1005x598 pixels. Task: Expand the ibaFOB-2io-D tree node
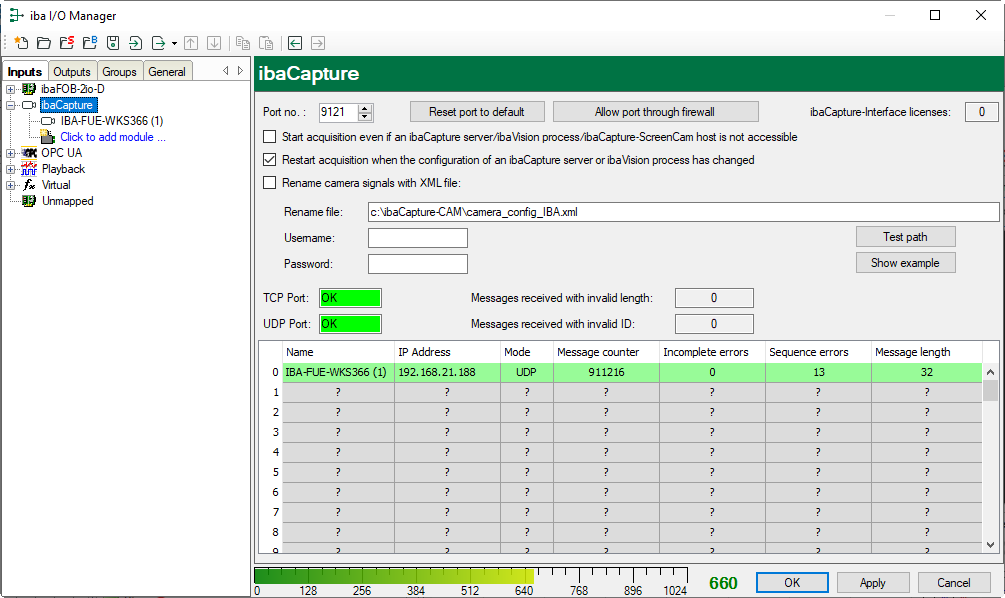[x=11, y=89]
